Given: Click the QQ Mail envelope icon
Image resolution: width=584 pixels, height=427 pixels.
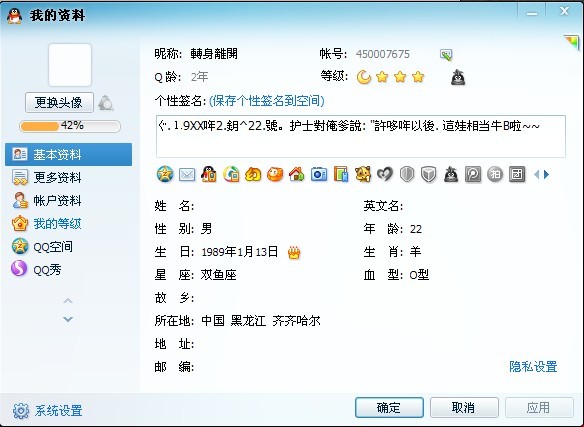Looking at the screenshot, I should coord(187,174).
